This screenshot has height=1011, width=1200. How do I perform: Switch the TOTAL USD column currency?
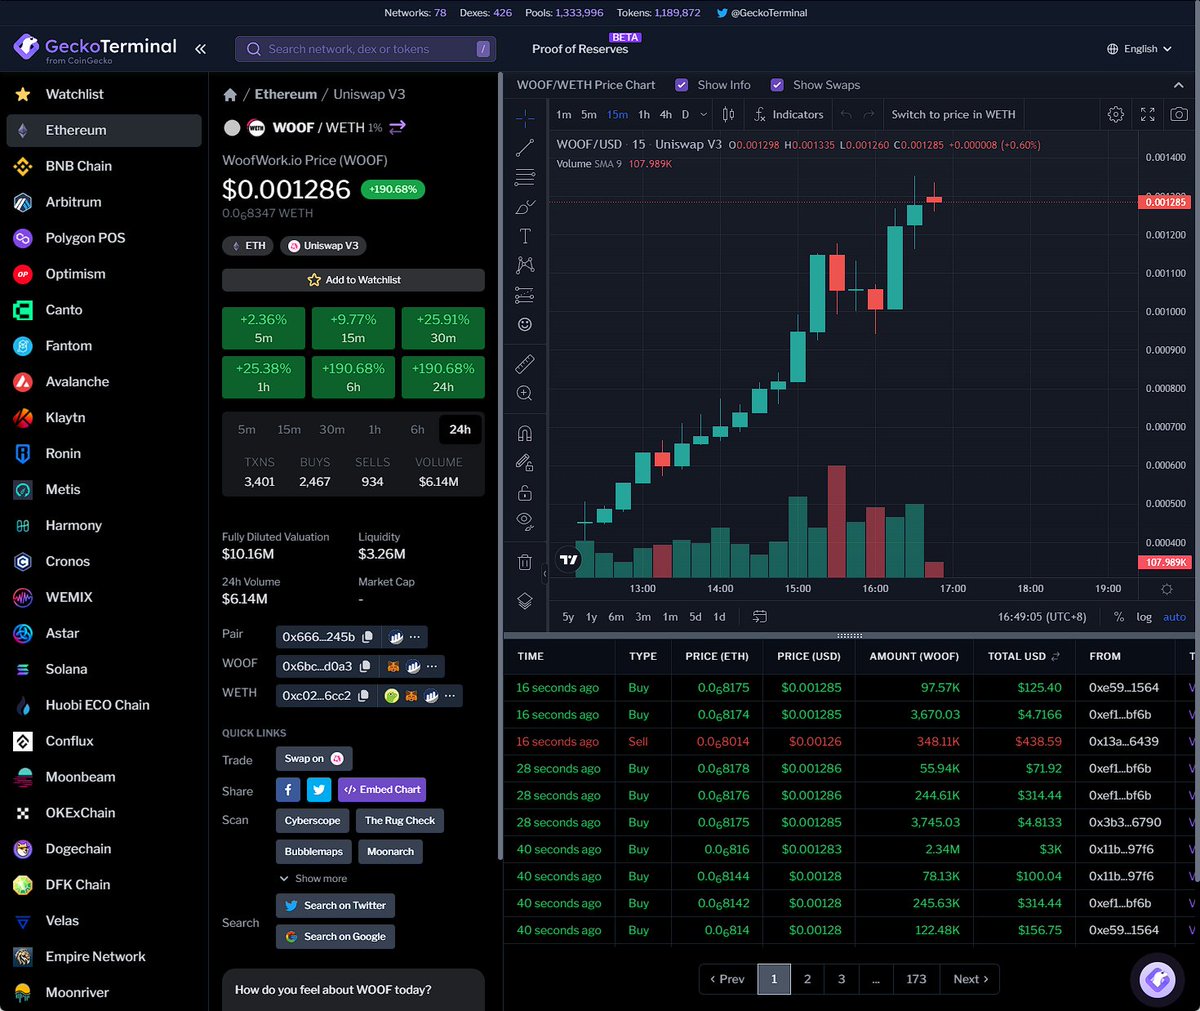(1056, 657)
